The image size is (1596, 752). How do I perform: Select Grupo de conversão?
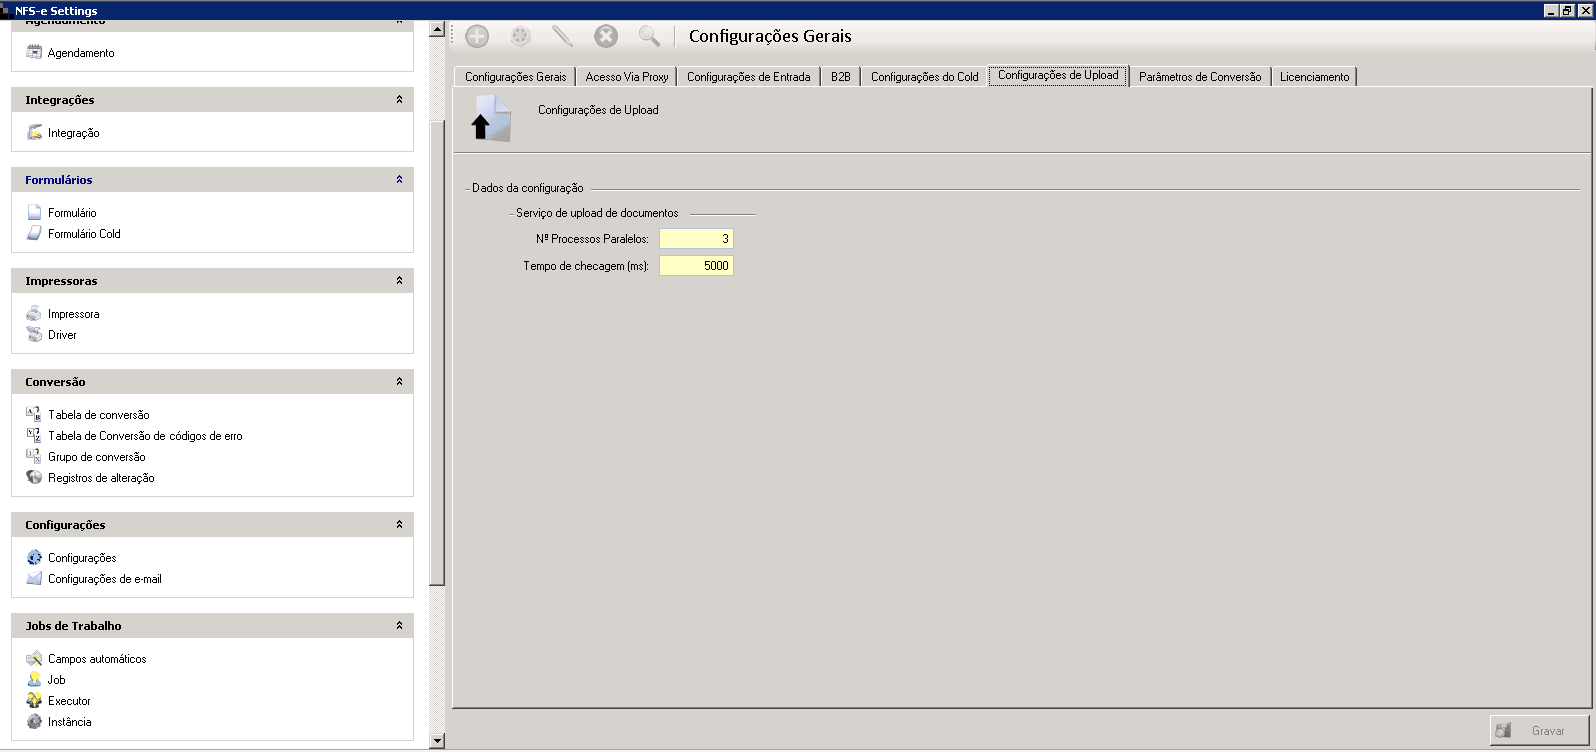[x=96, y=457]
